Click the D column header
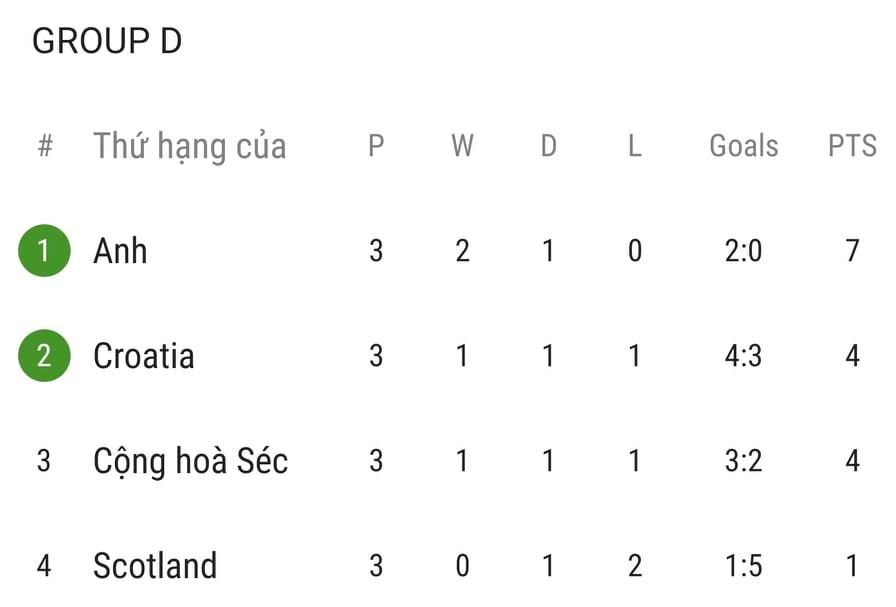896x607 pixels. click(x=548, y=146)
